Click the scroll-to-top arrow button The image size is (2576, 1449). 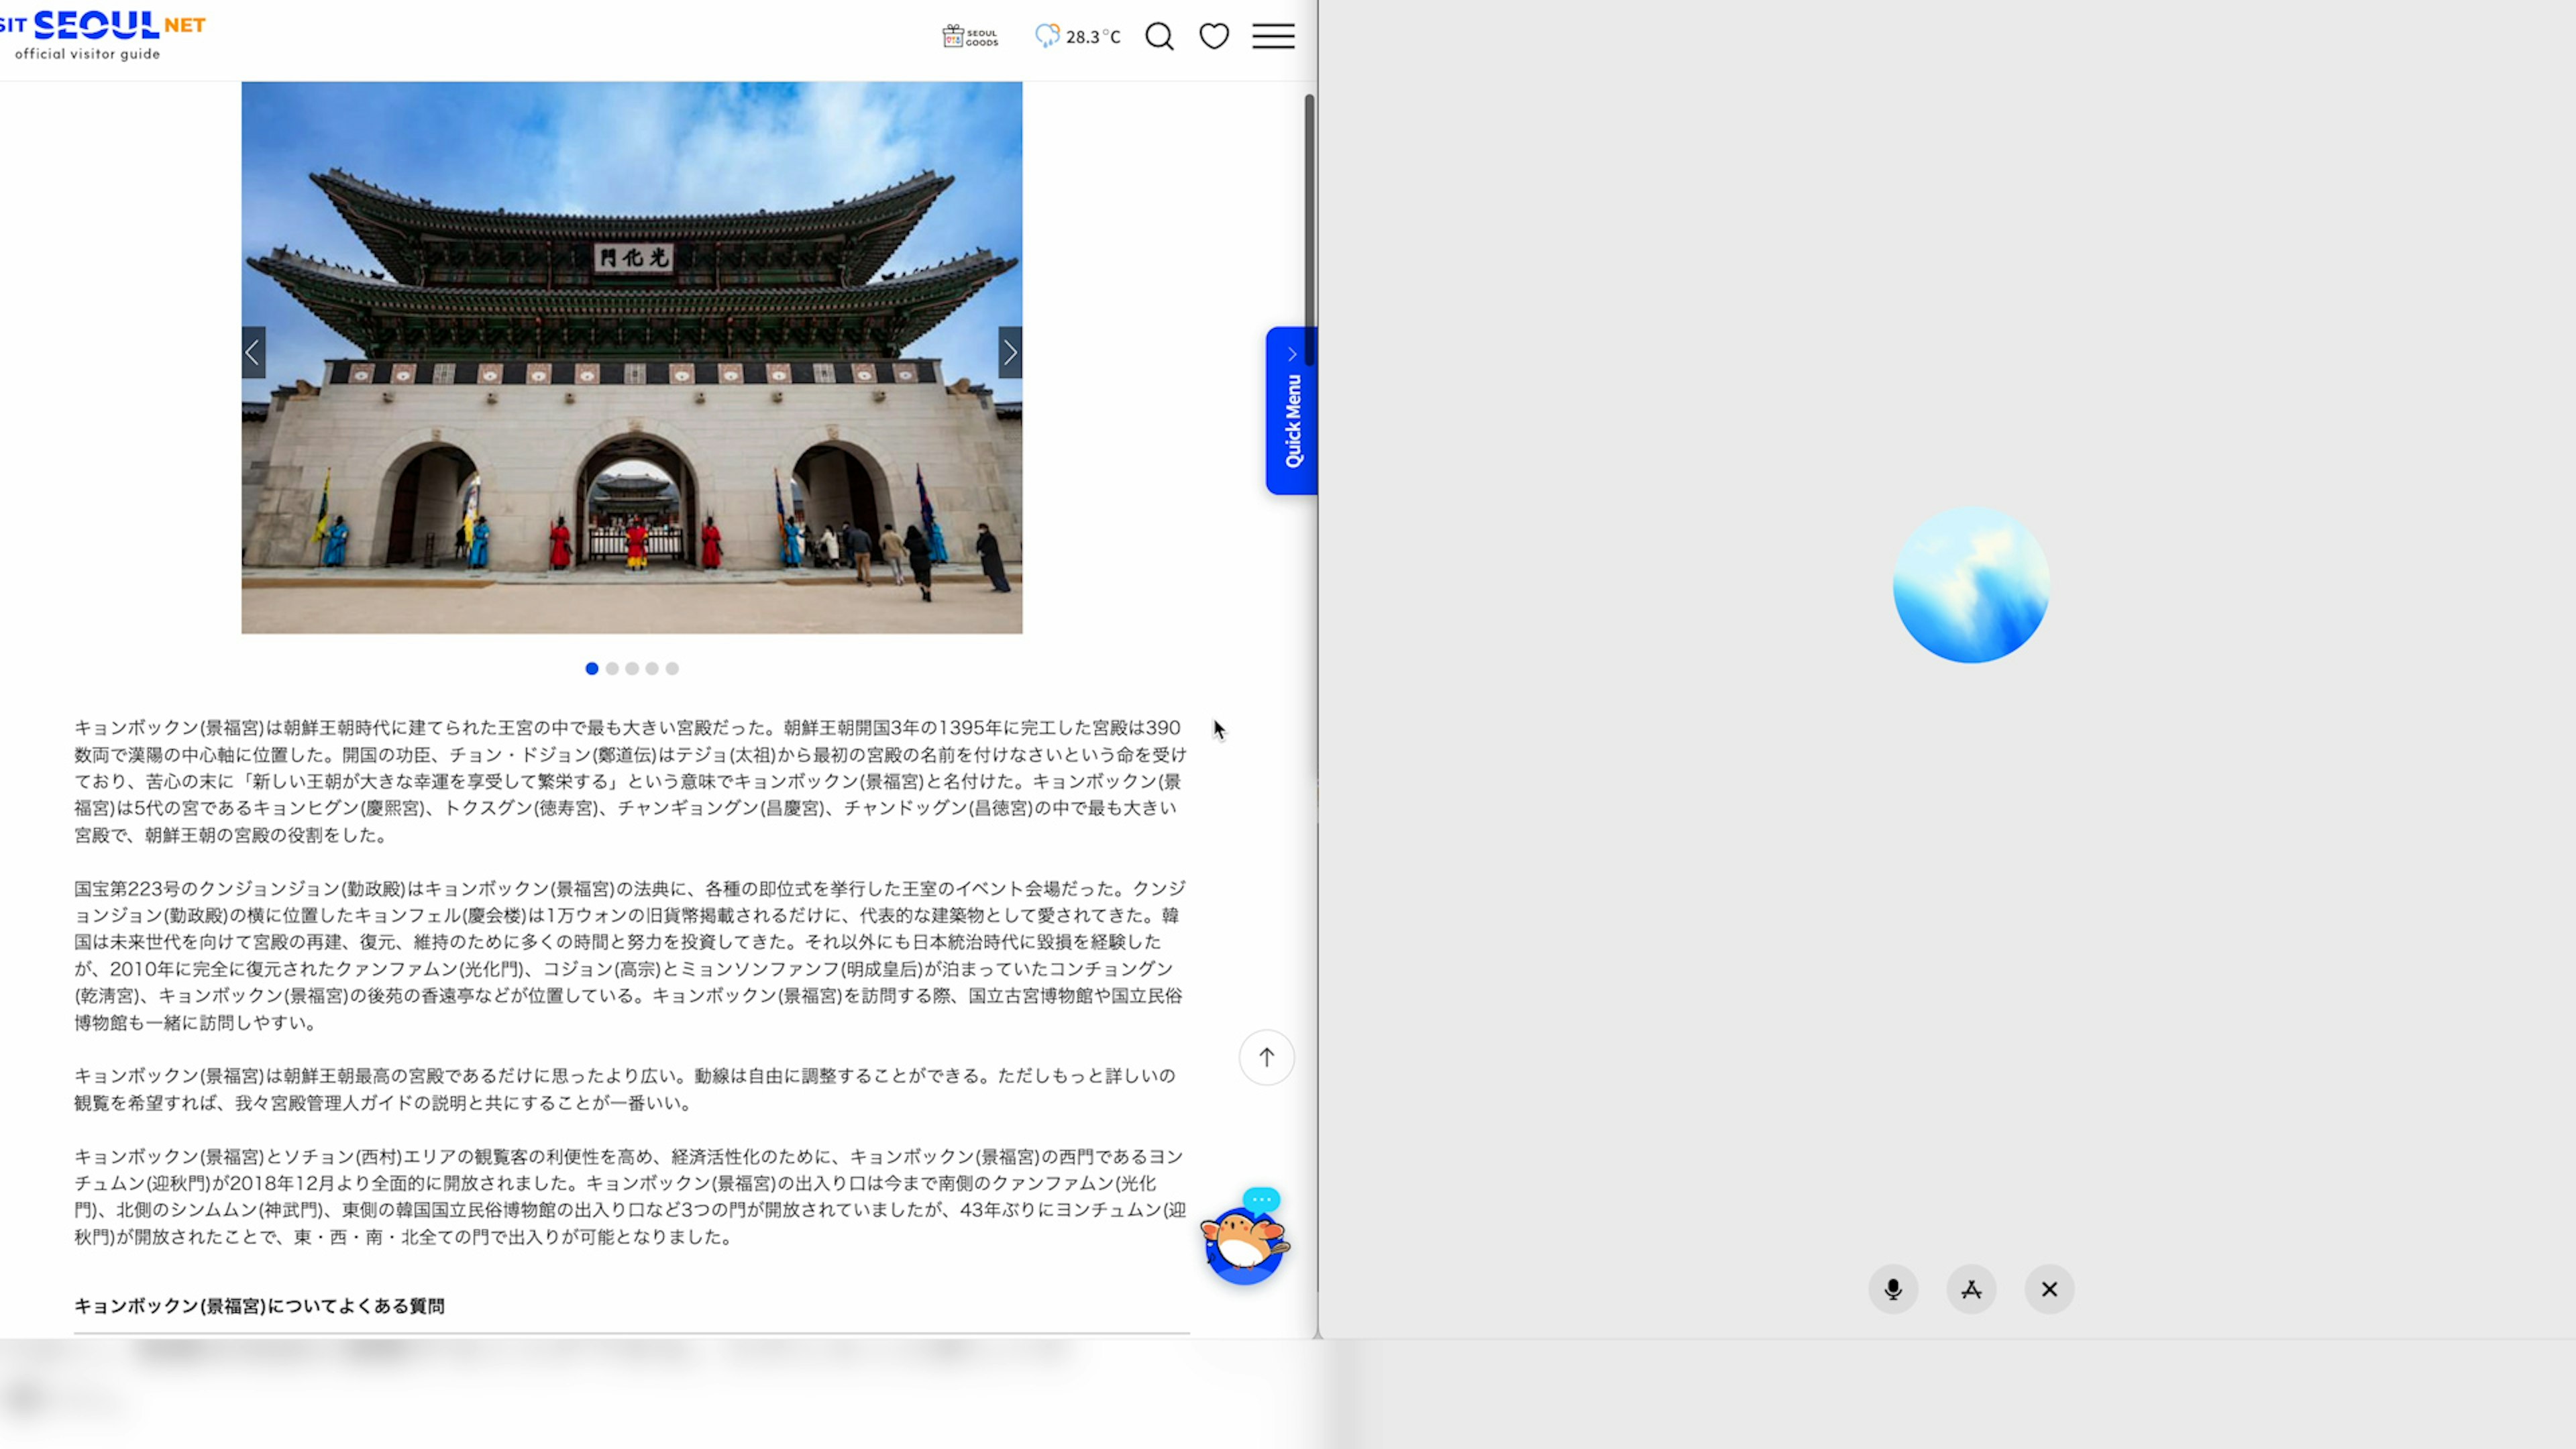(1266, 1057)
